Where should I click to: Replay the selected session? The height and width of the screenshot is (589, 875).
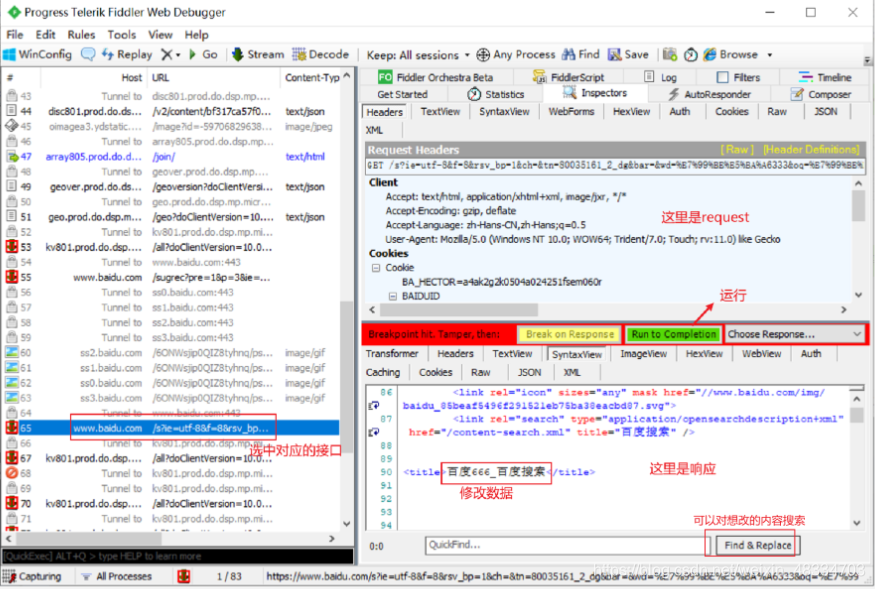[x=127, y=54]
